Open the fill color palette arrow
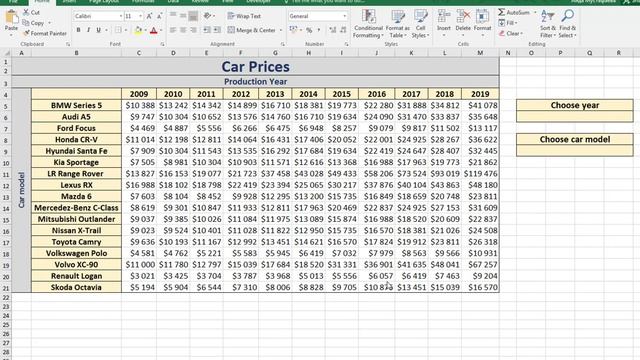This screenshot has height=360, width=640. (145, 30)
